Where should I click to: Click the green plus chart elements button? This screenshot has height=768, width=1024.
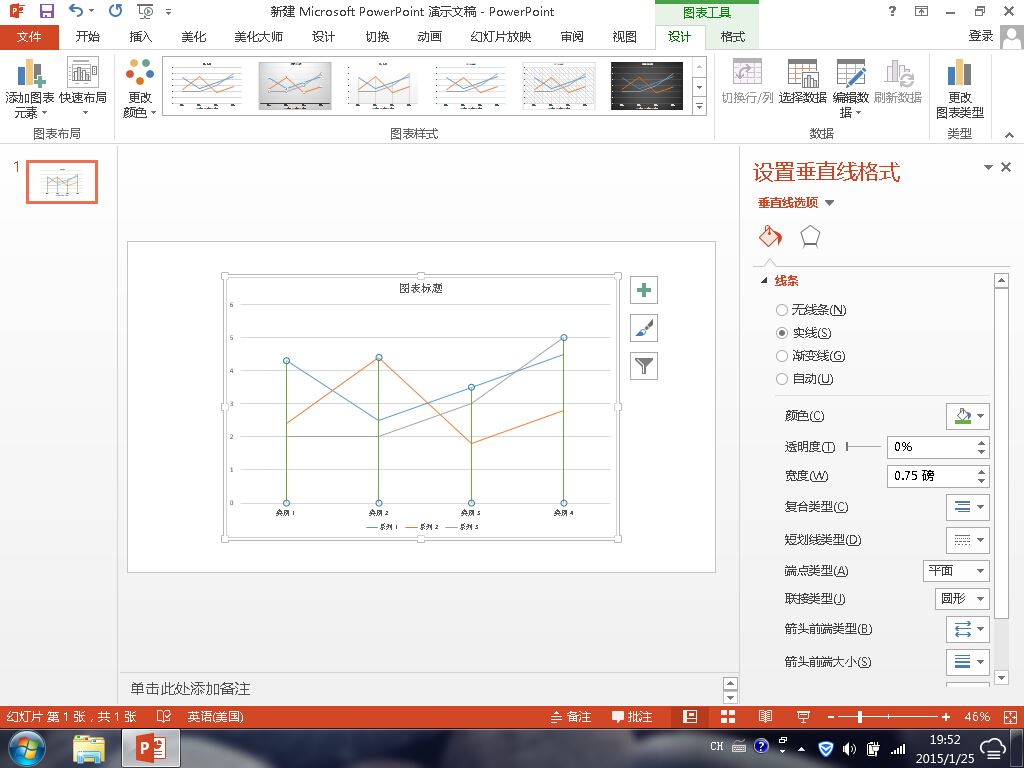[x=644, y=290]
